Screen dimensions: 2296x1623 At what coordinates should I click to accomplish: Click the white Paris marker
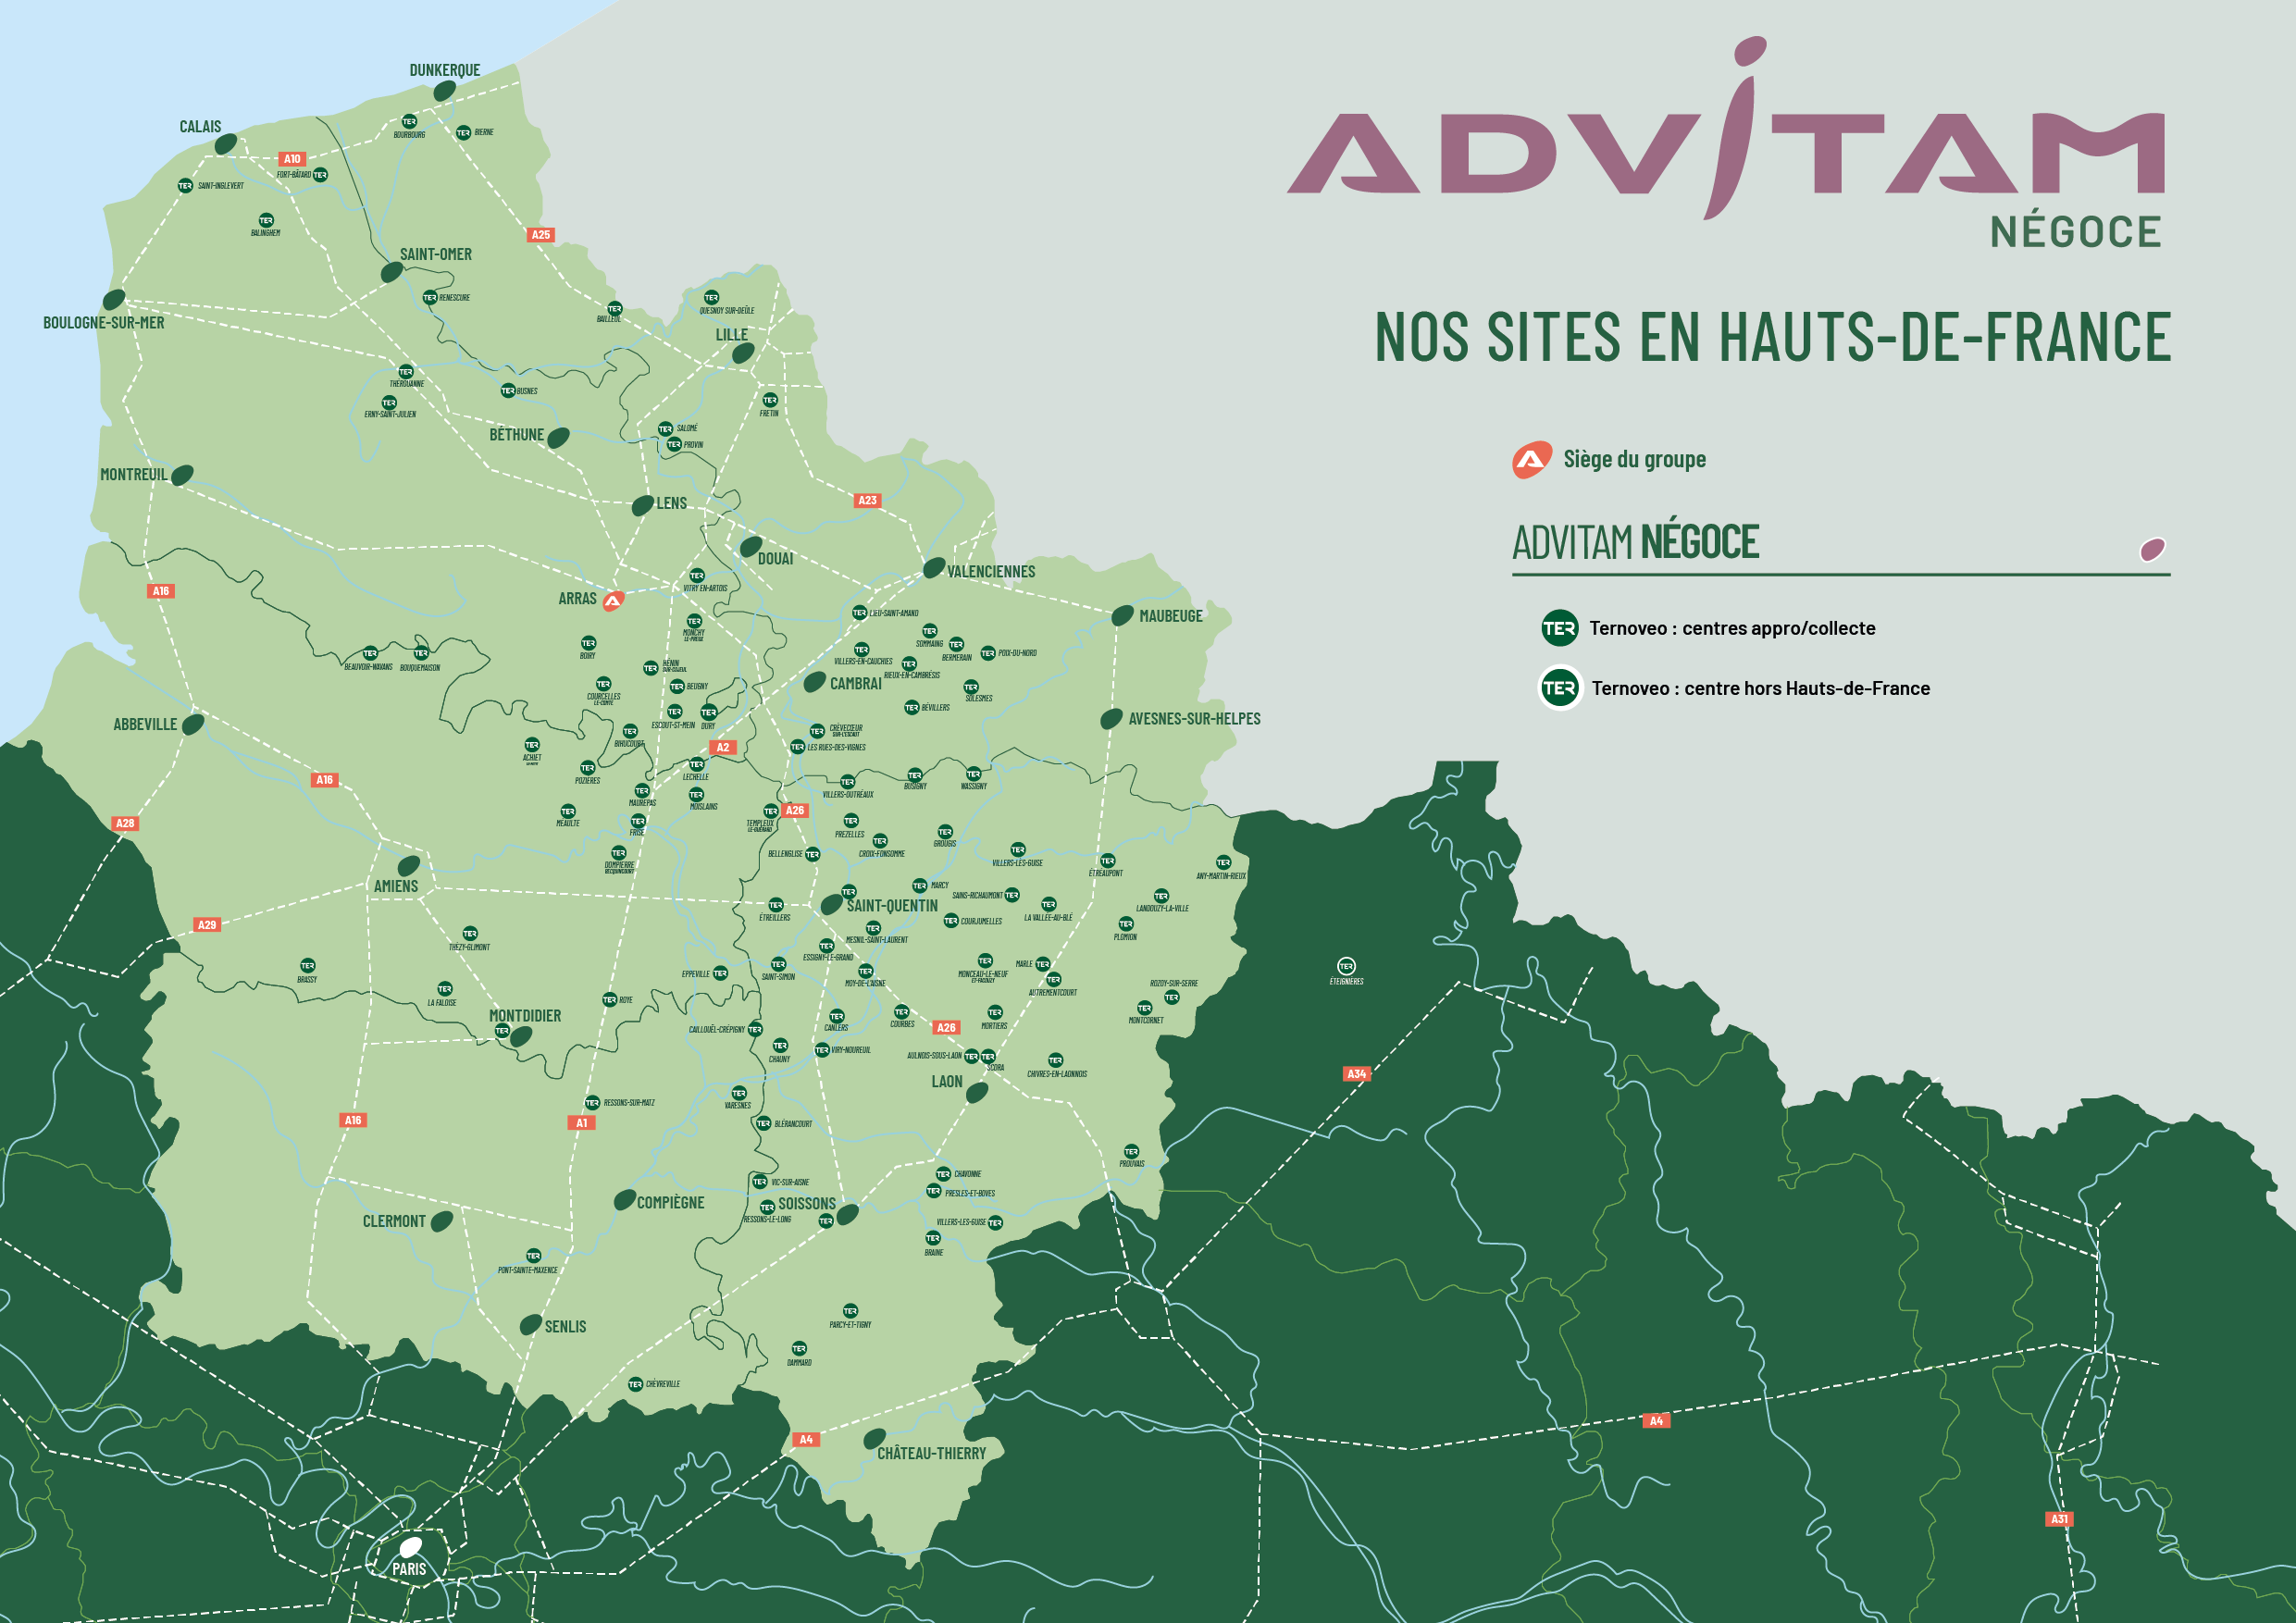coord(410,1547)
